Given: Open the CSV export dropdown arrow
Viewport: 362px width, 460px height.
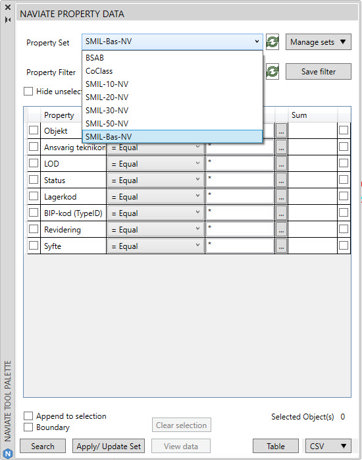Looking at the screenshot, I should pyautogui.click(x=343, y=446).
